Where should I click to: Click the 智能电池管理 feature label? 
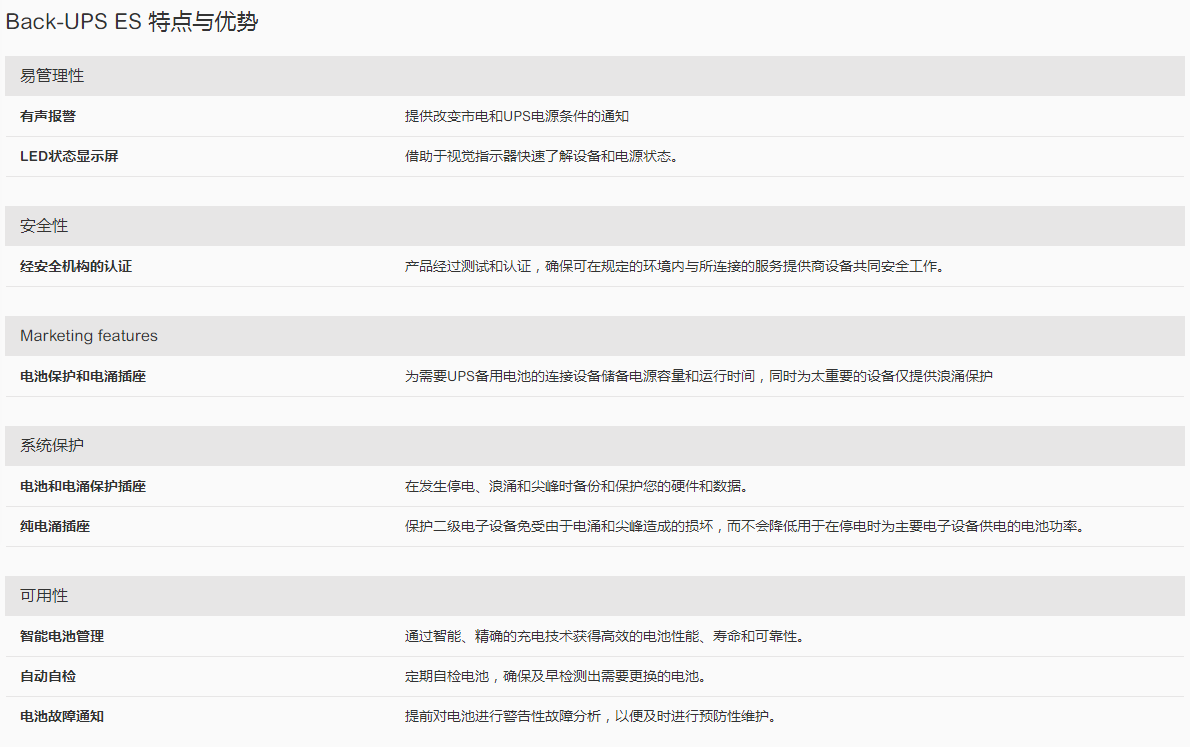pos(62,636)
